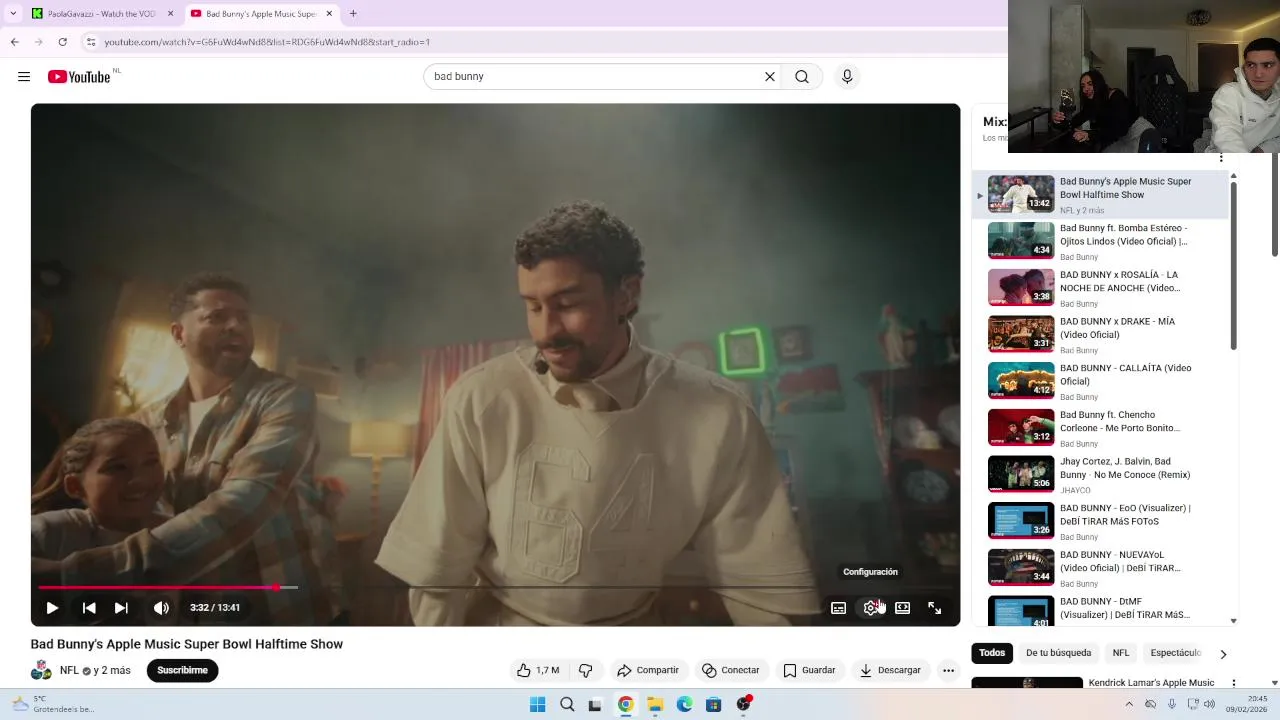This screenshot has width=1280, height=720.
Task: Click the playlist scrollbar up arrow
Action: pos(1233,176)
